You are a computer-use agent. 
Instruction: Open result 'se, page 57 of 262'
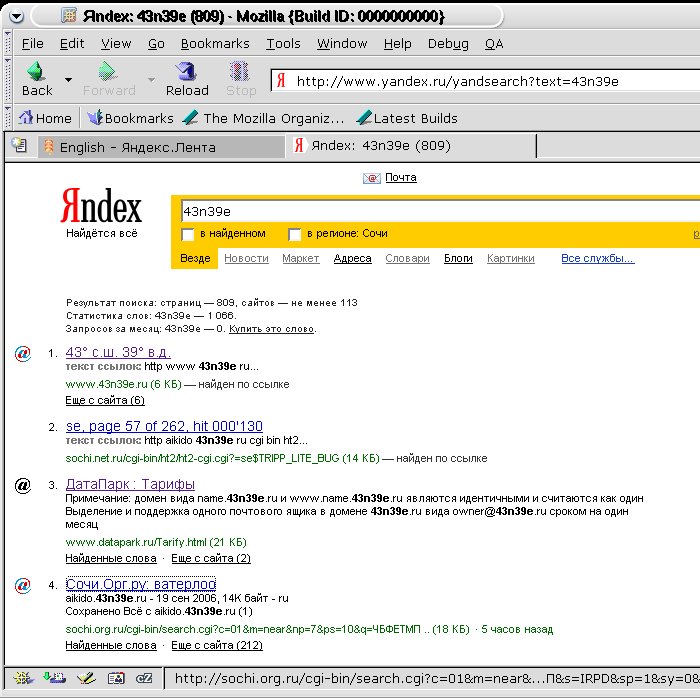point(164,426)
